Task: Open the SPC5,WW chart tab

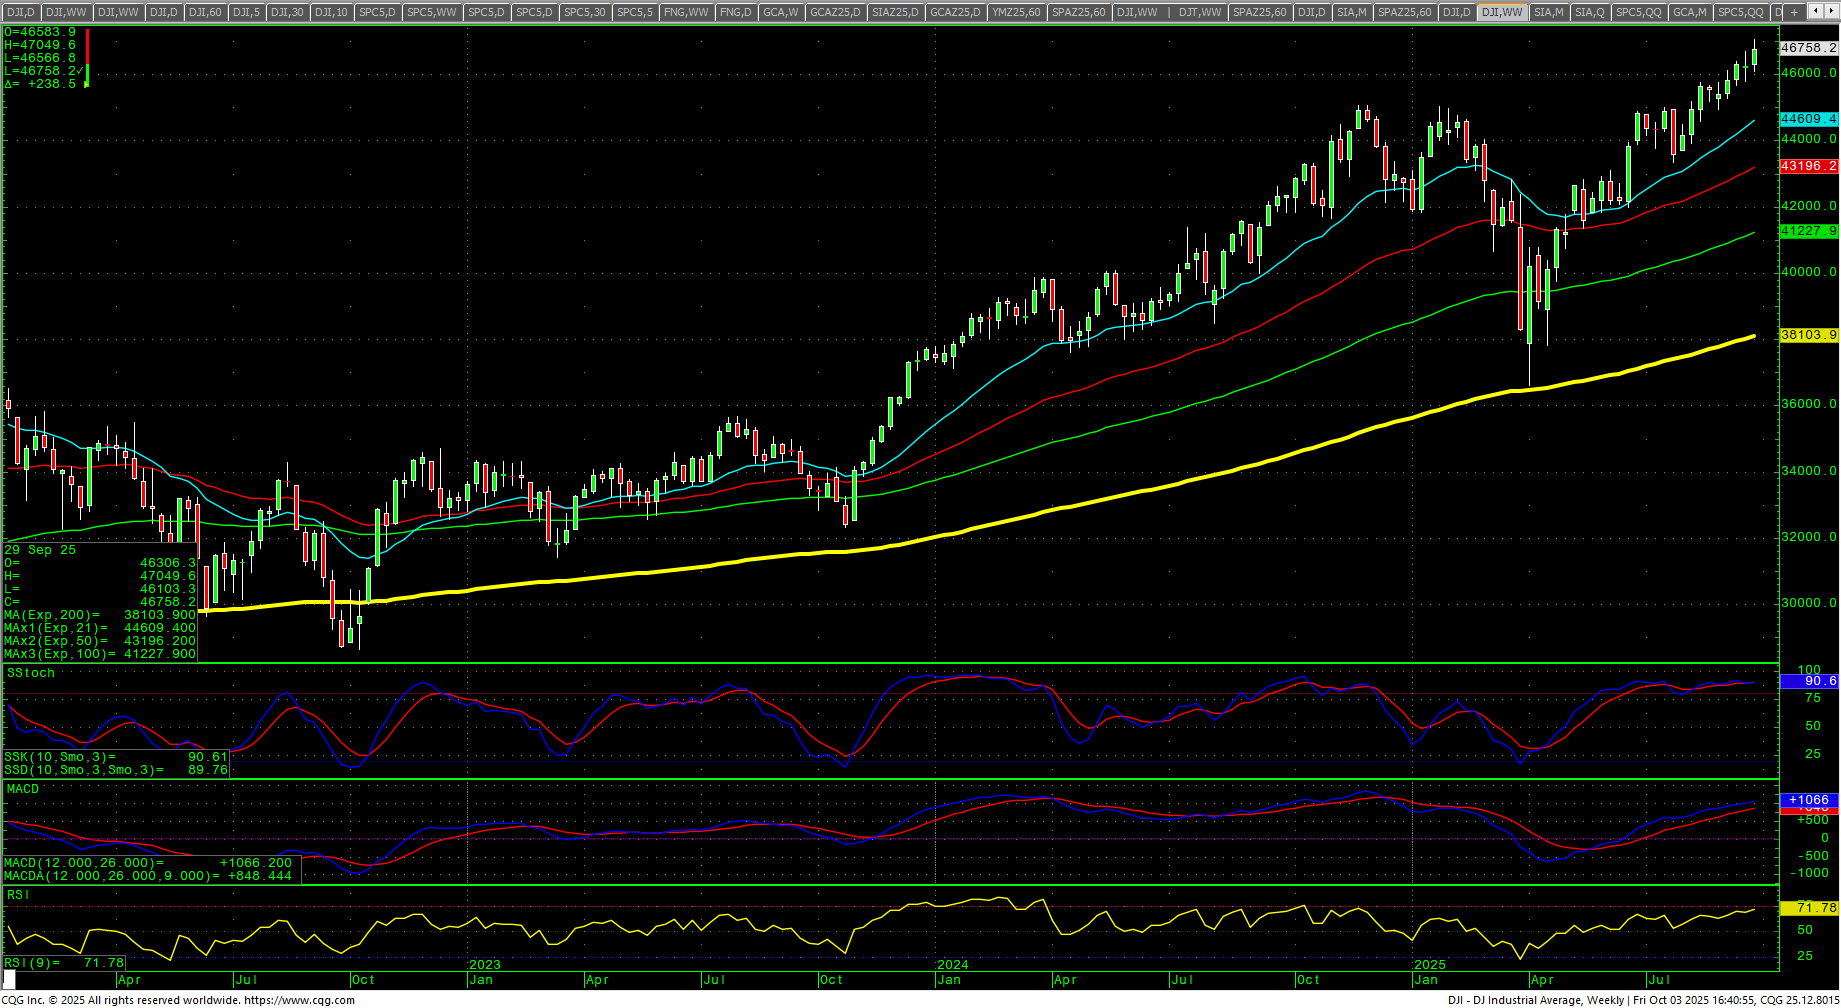Action: click(431, 12)
